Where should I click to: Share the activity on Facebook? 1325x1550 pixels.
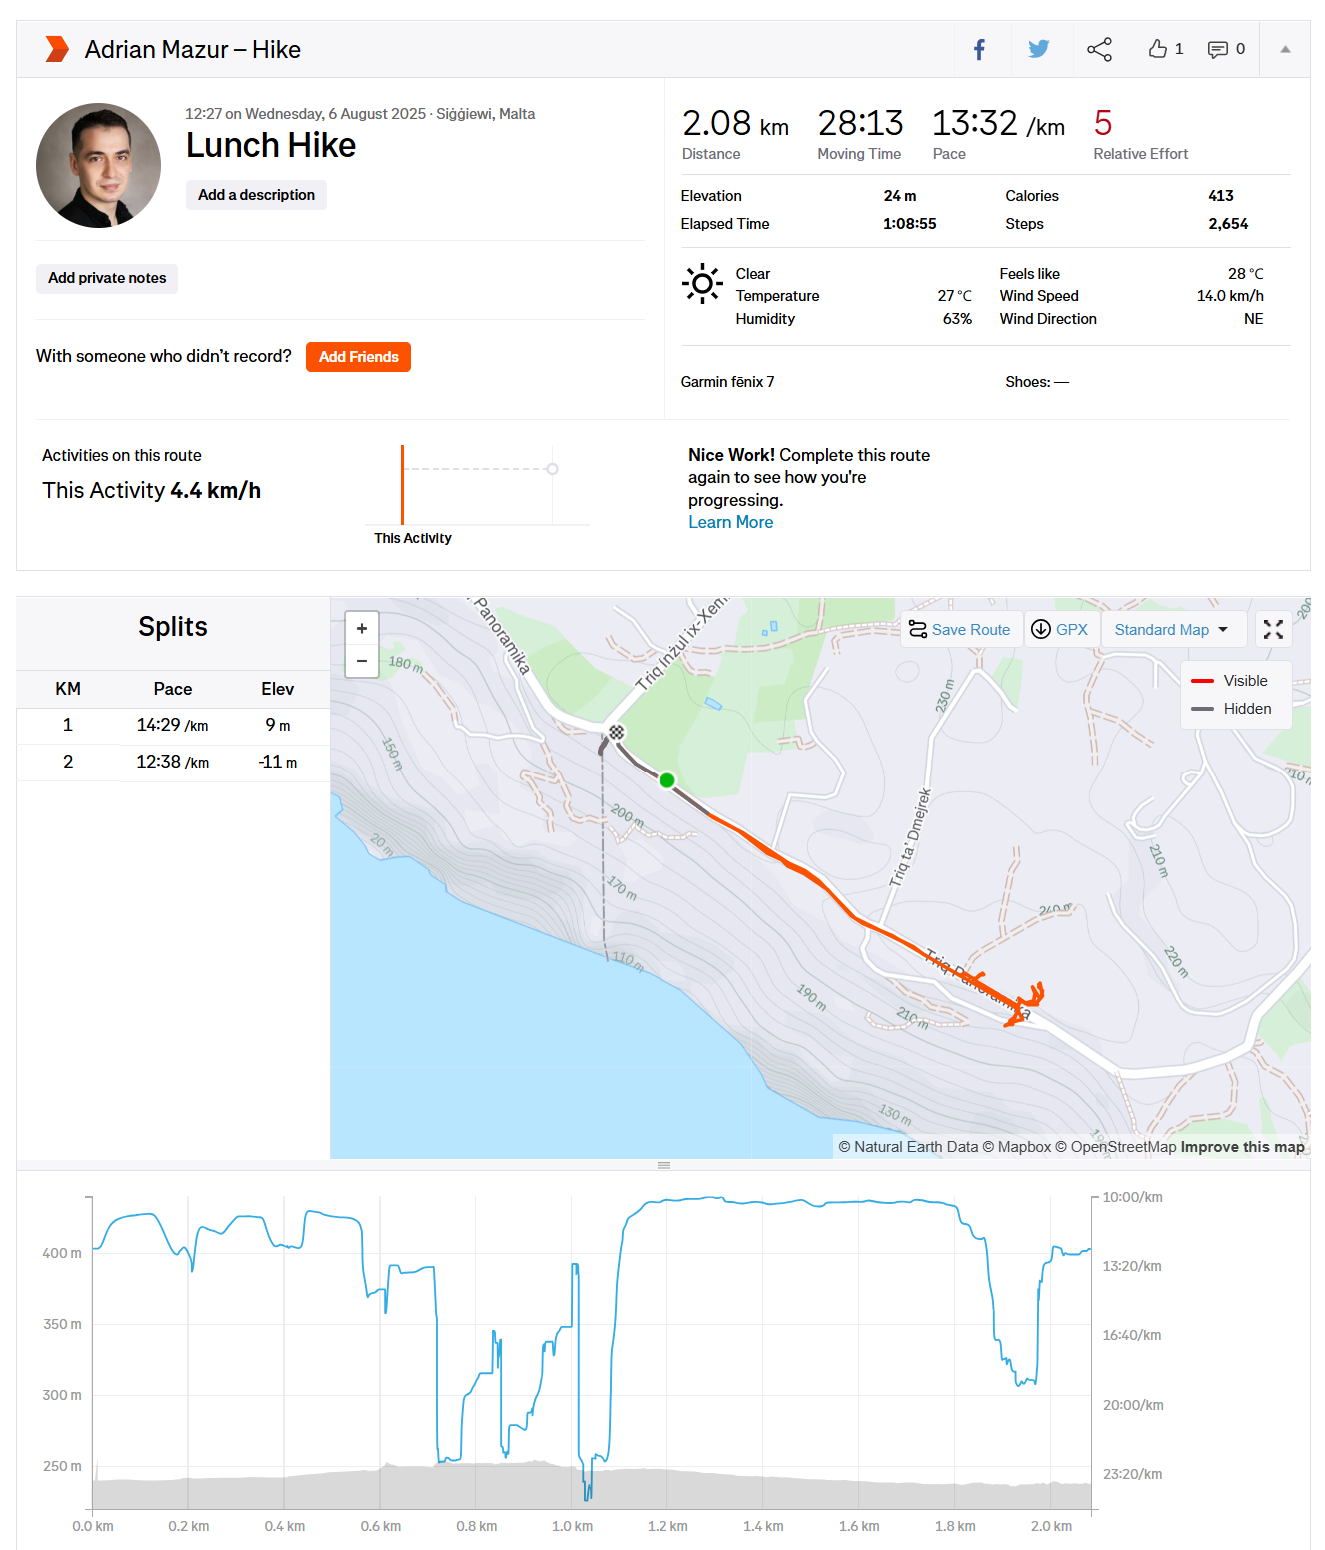[980, 49]
